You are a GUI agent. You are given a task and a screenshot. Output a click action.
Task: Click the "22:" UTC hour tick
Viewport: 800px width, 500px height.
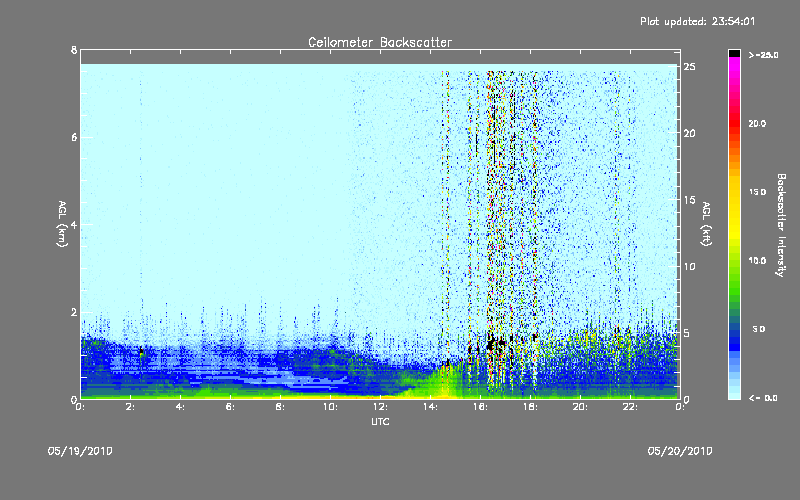click(631, 407)
